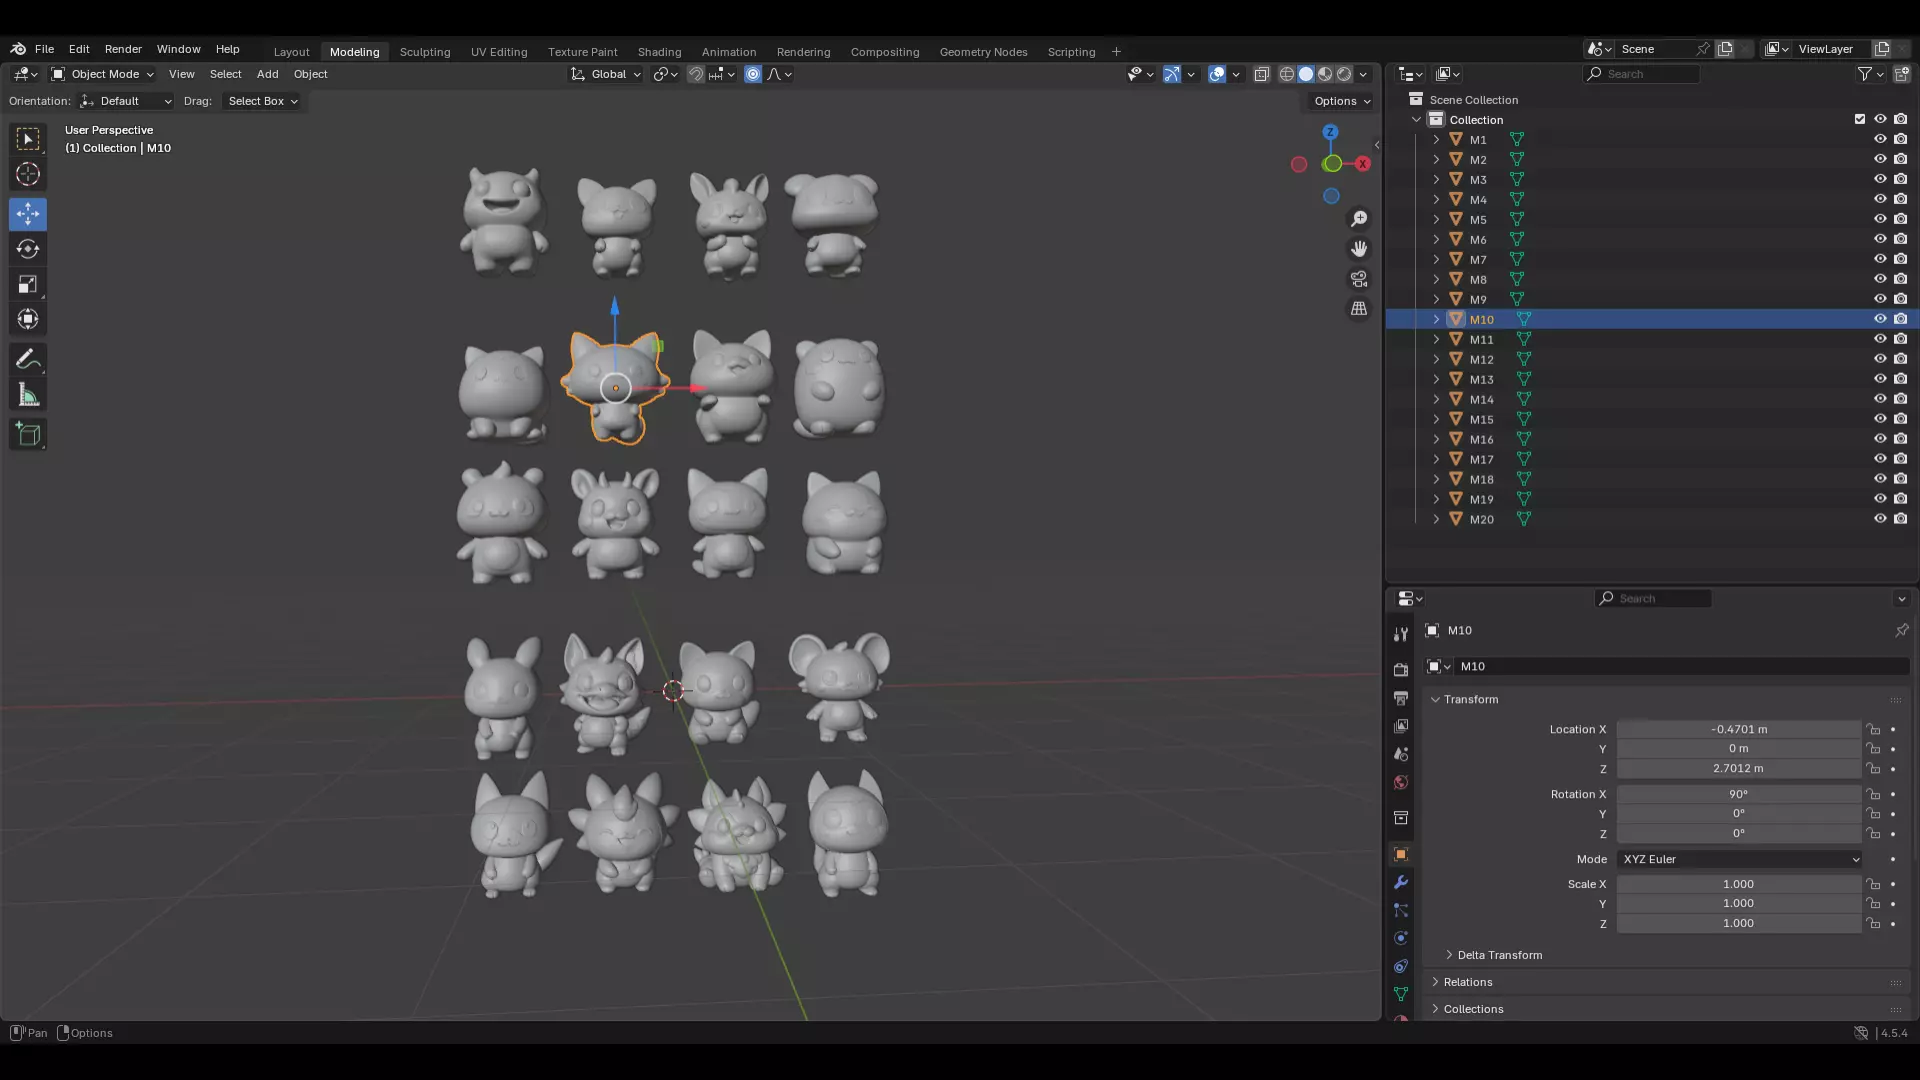The image size is (1920, 1080).
Task: Open the Modifiers properties tab
Action: [x=1401, y=882]
